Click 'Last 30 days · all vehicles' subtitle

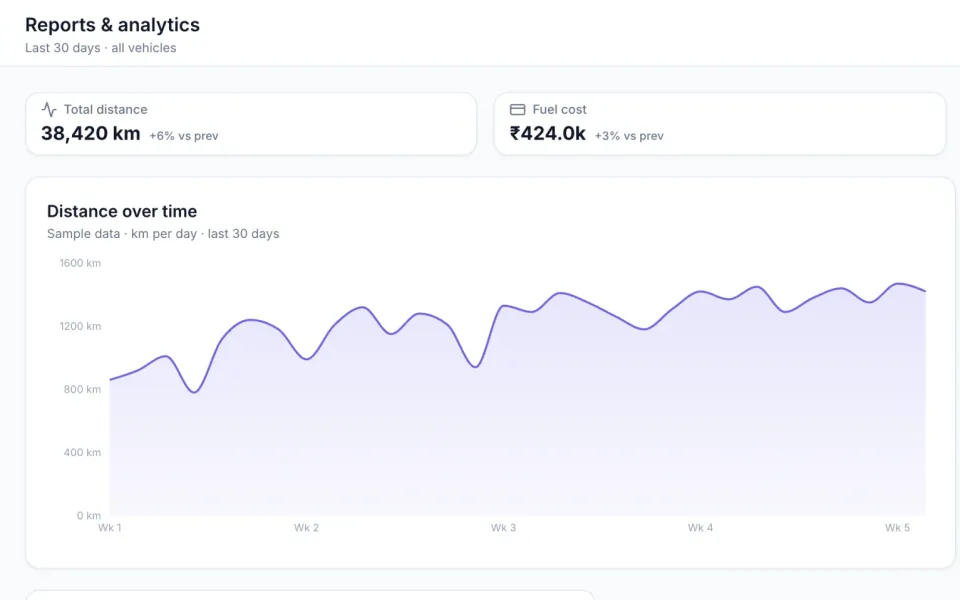pyautogui.click(x=100, y=48)
